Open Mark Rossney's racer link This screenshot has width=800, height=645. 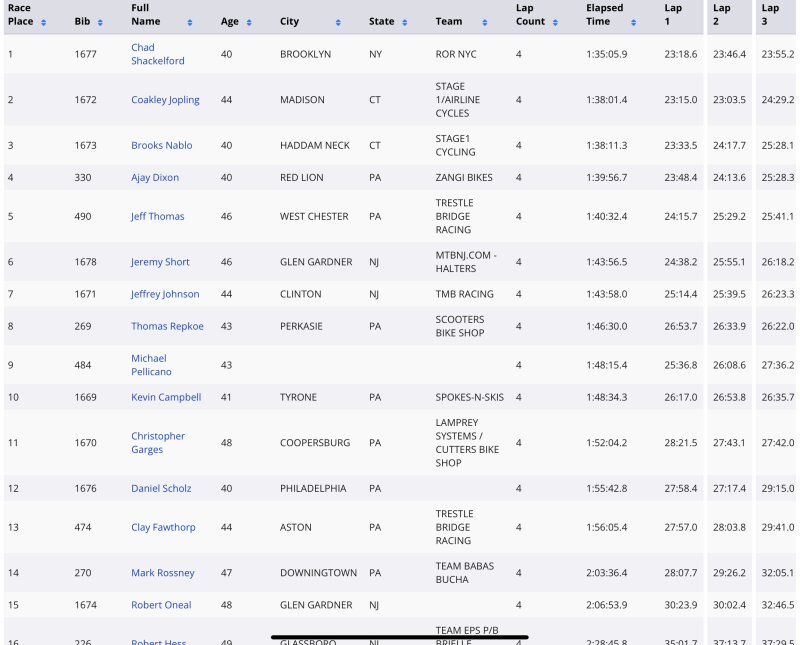tap(162, 573)
